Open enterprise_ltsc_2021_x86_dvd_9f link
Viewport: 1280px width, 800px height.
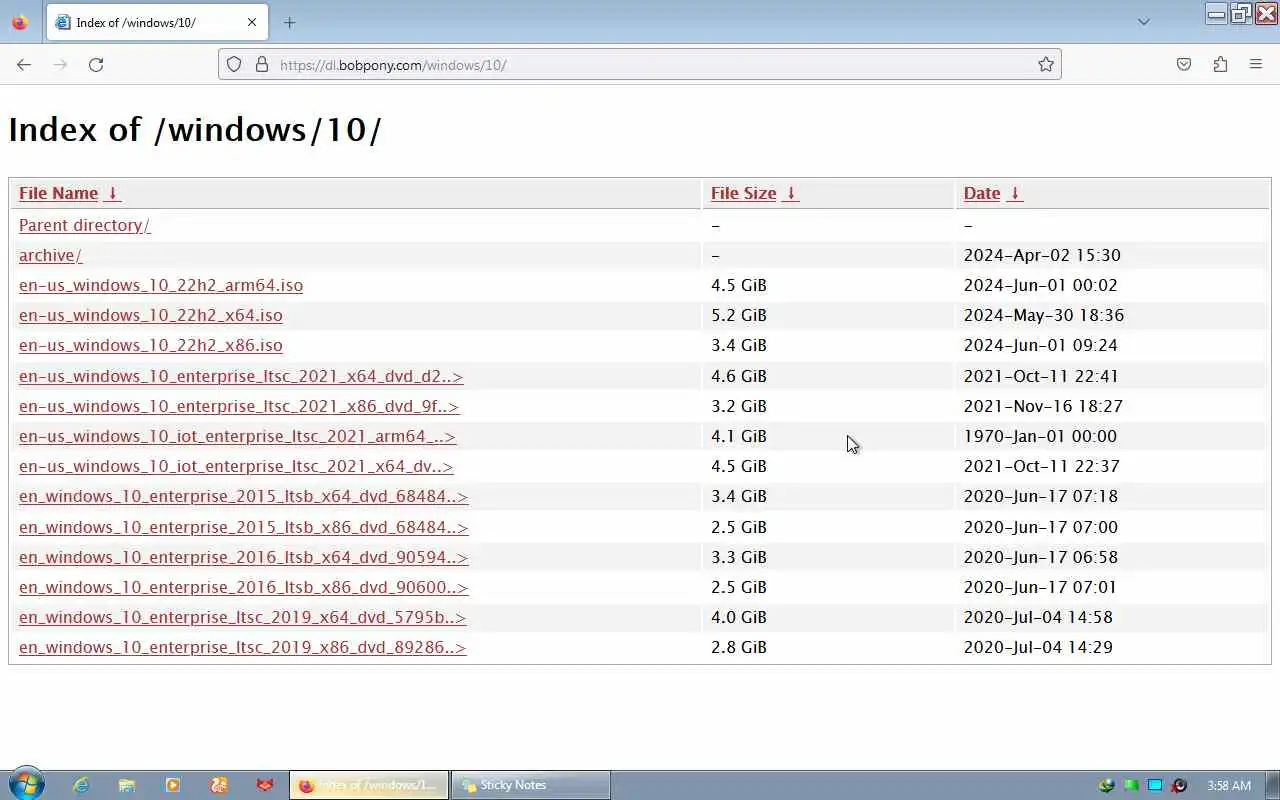click(239, 406)
